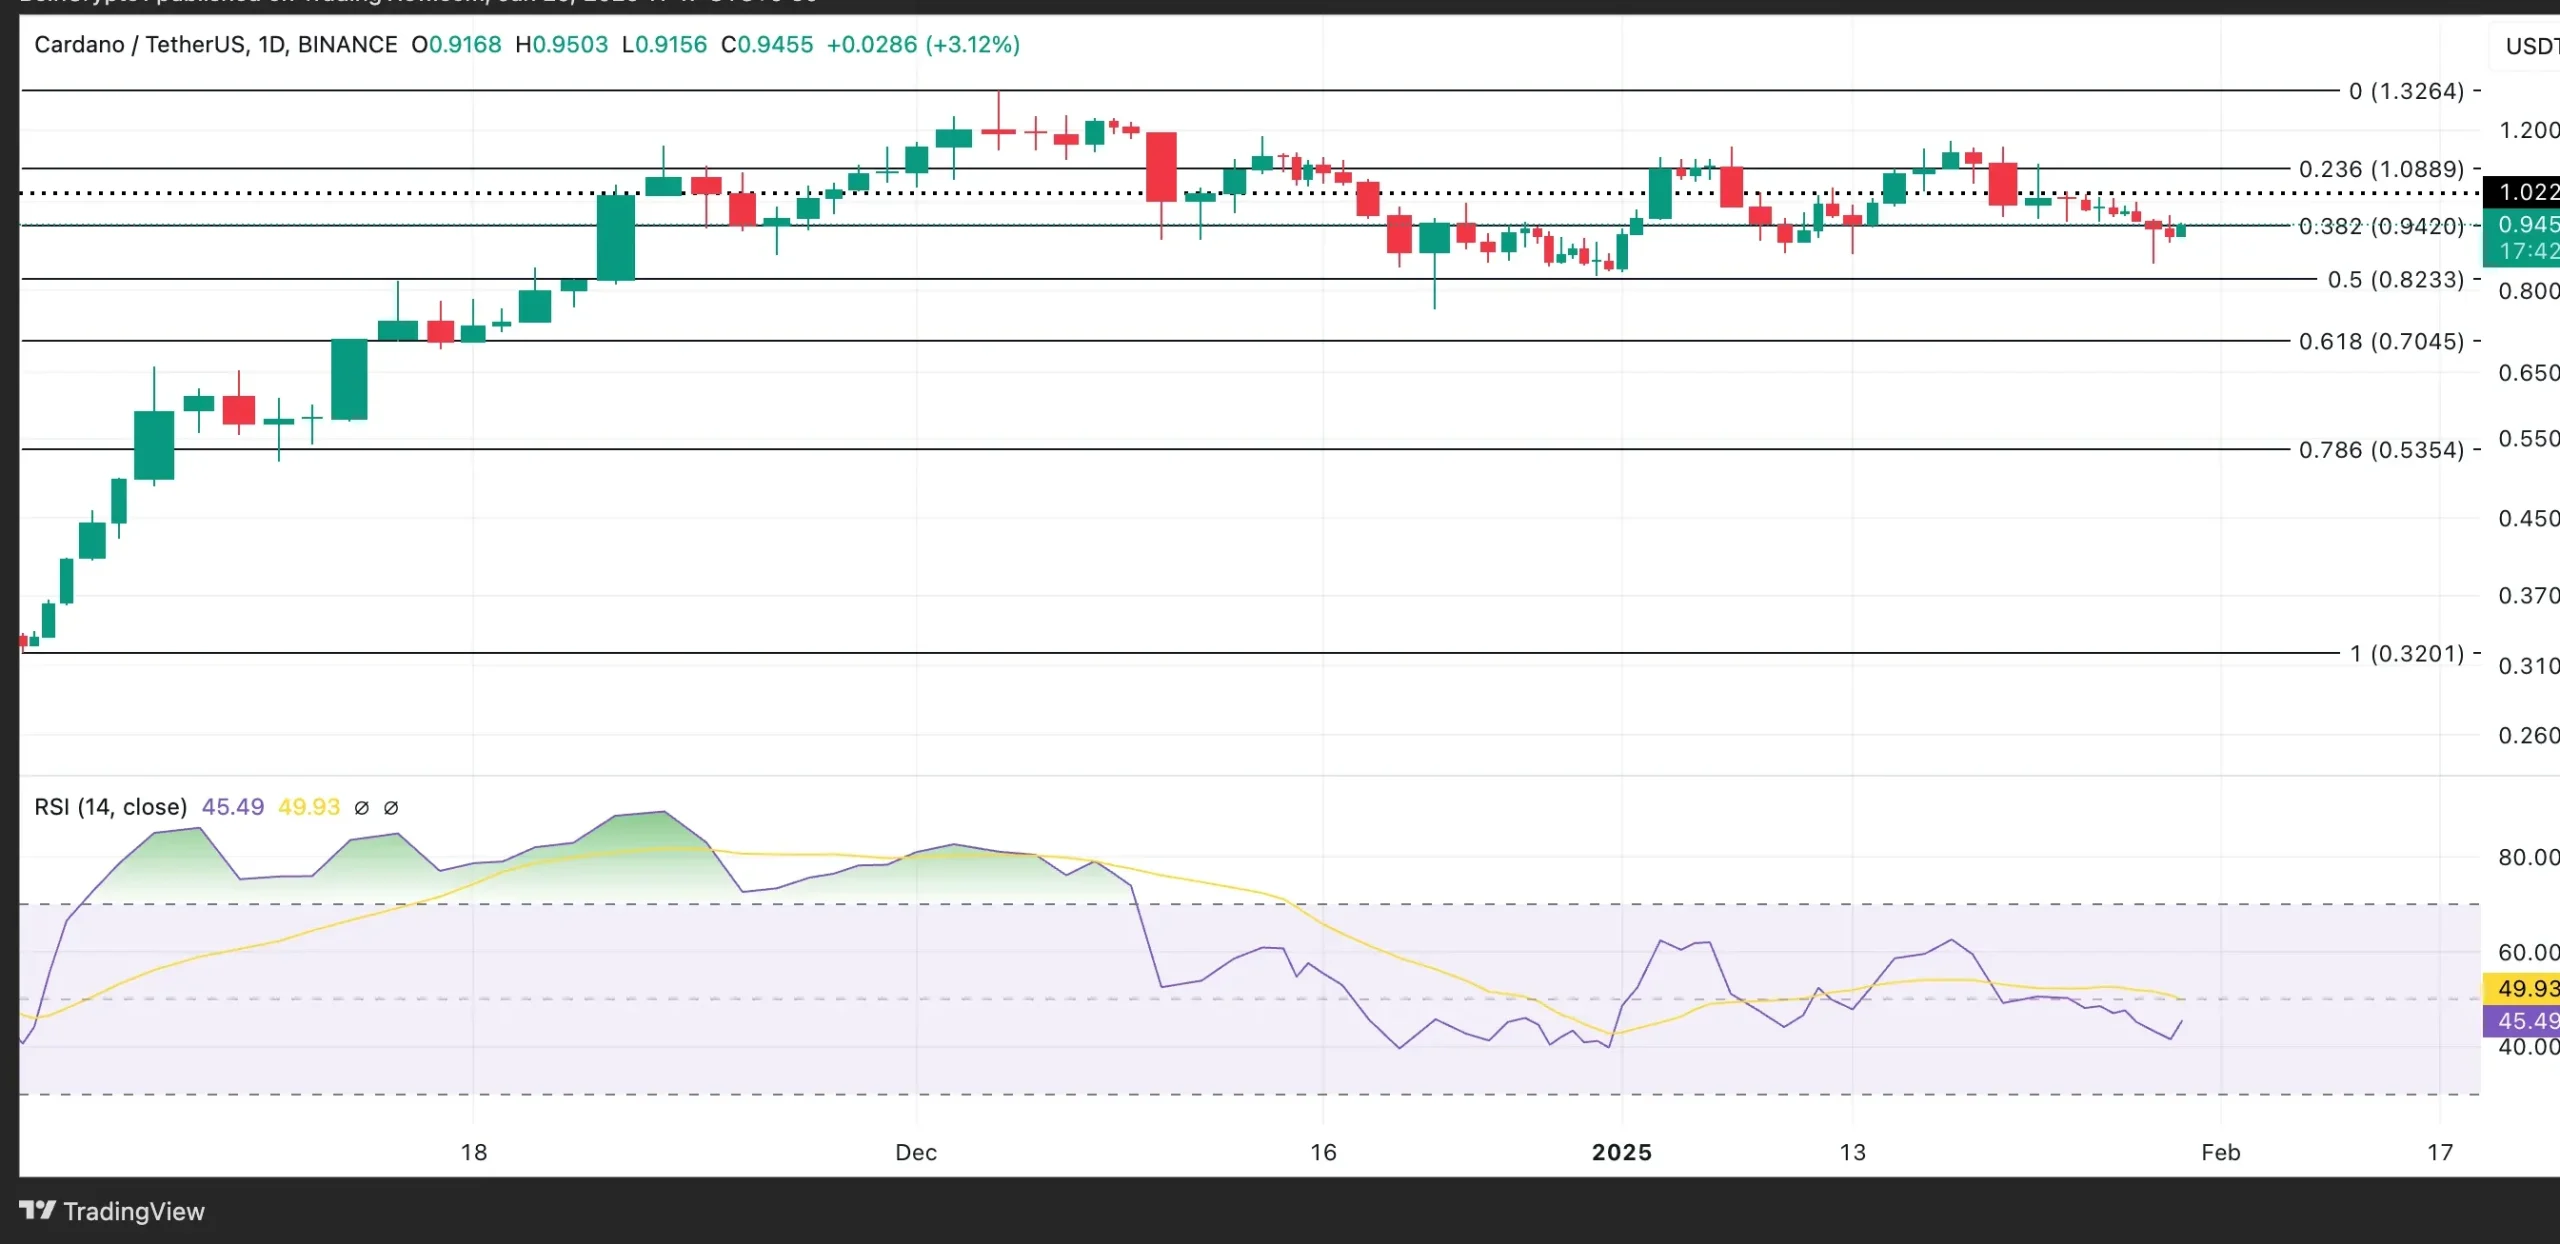The height and width of the screenshot is (1244, 2560).
Task: Click the Fibonacci label 0.618 (0.7045)
Action: point(2381,342)
